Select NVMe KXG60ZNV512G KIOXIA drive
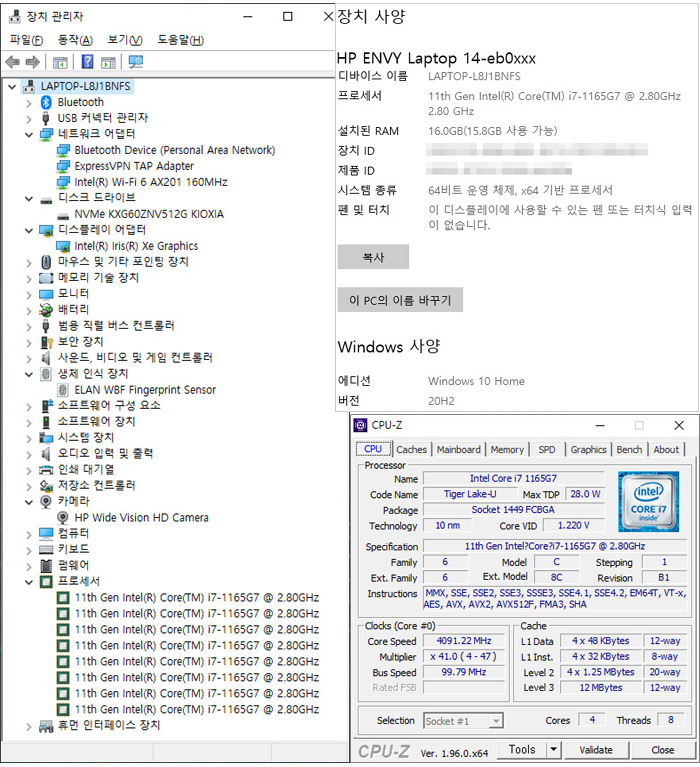The width and height of the screenshot is (700, 767). [x=149, y=214]
